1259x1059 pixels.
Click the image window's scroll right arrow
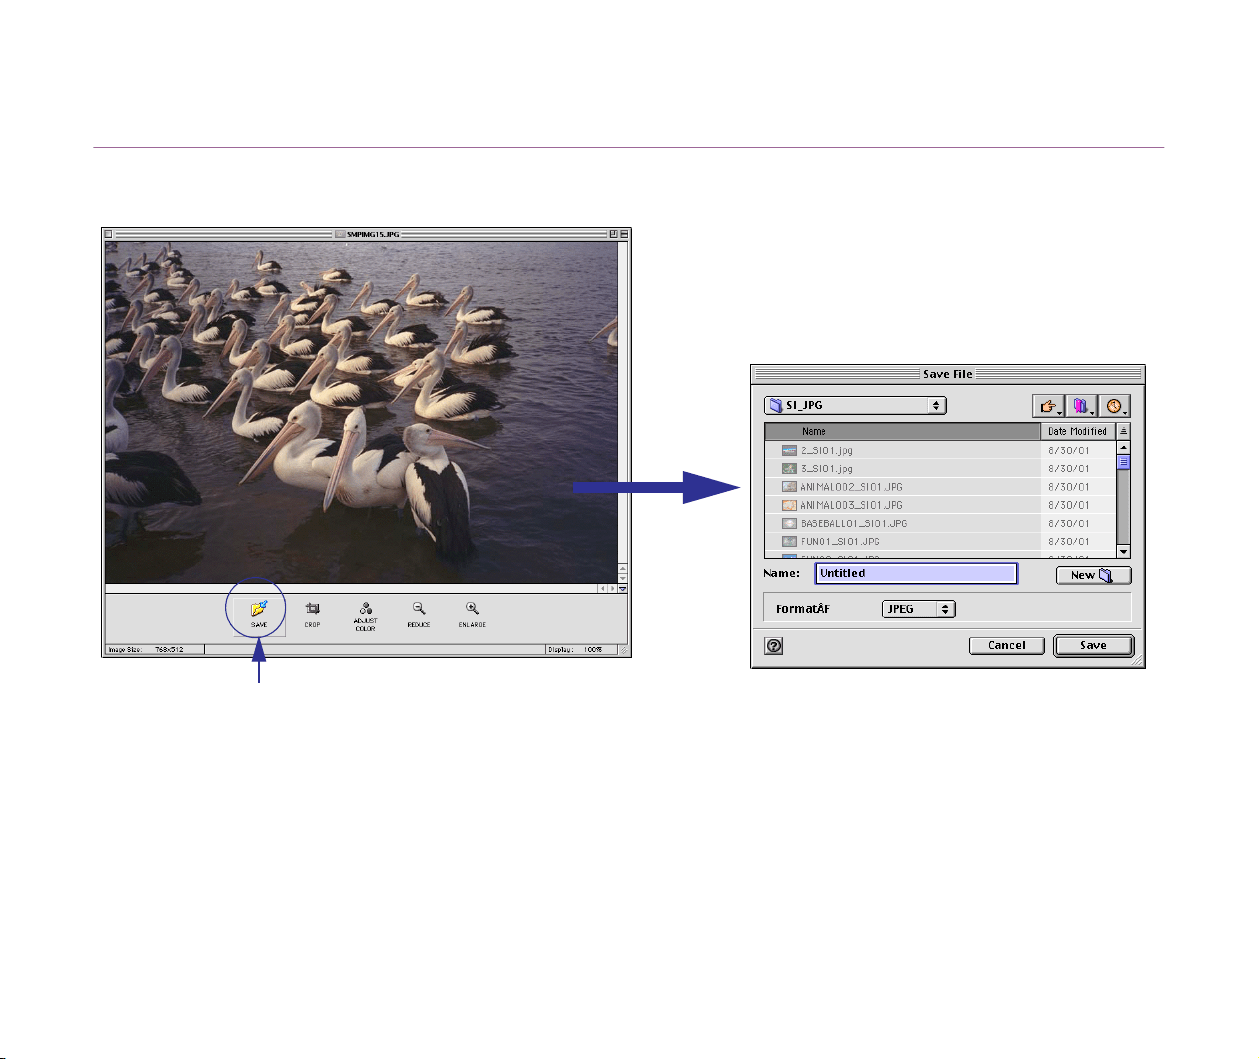click(x=612, y=588)
